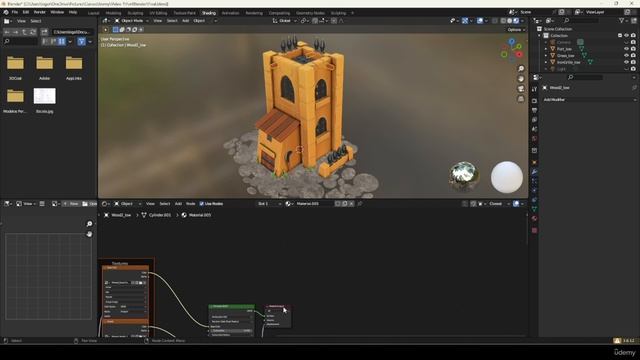Switch to the Shading workspace tab

coord(209,13)
